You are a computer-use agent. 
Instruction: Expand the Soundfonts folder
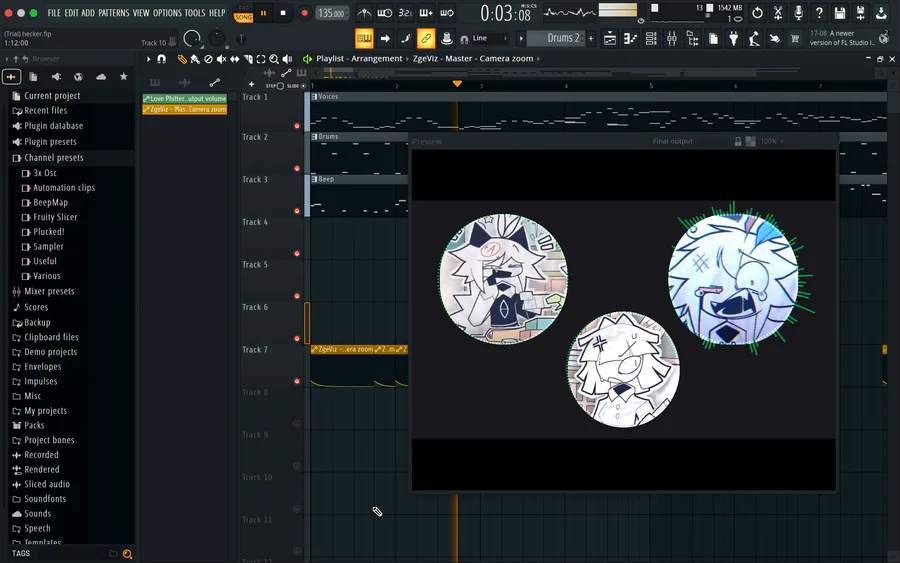45,499
